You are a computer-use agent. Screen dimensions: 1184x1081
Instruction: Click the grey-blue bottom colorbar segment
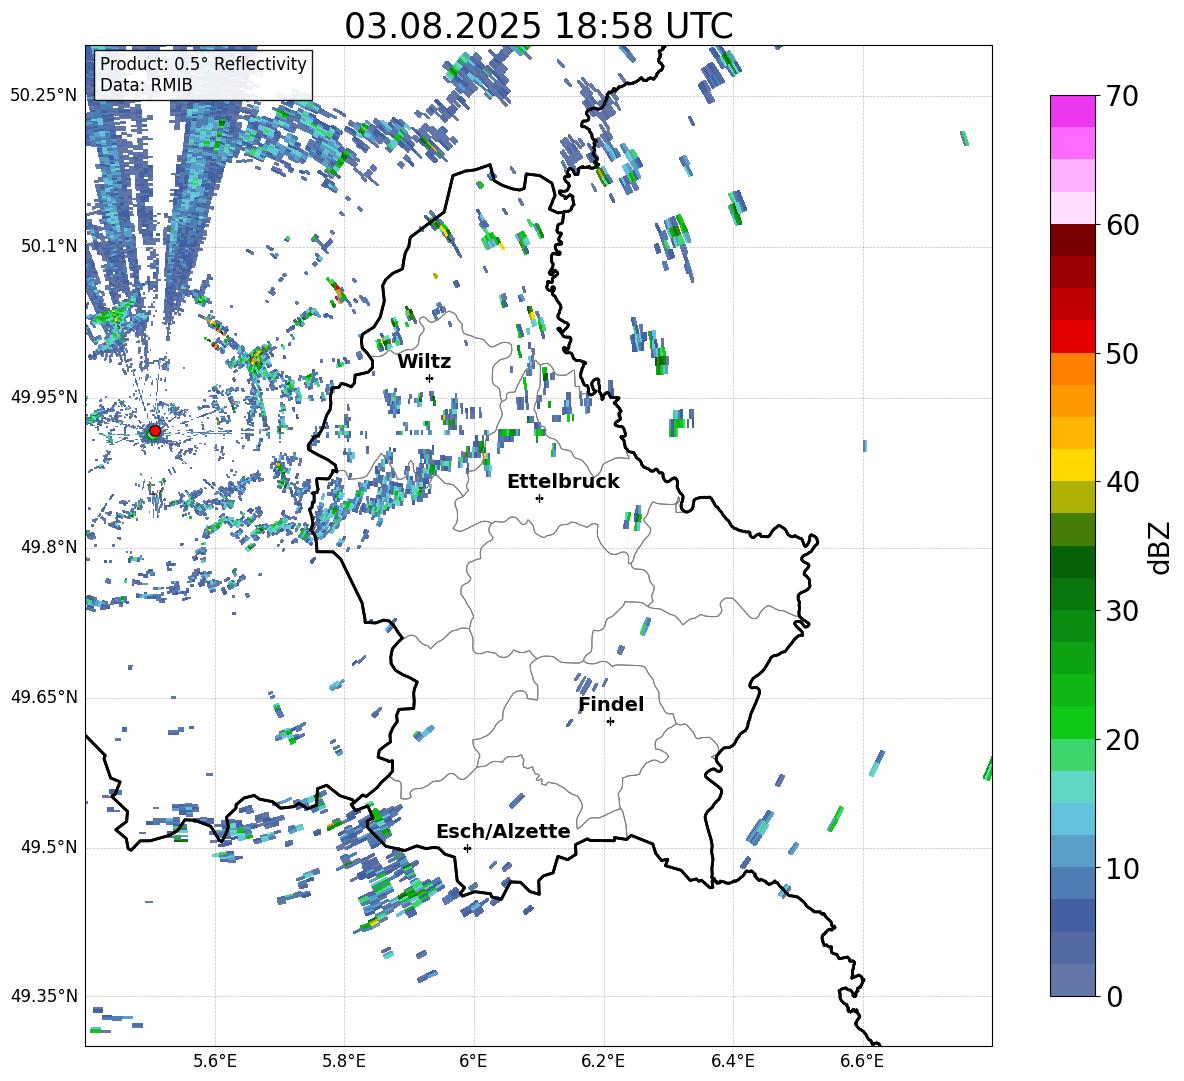[x=1073, y=980]
